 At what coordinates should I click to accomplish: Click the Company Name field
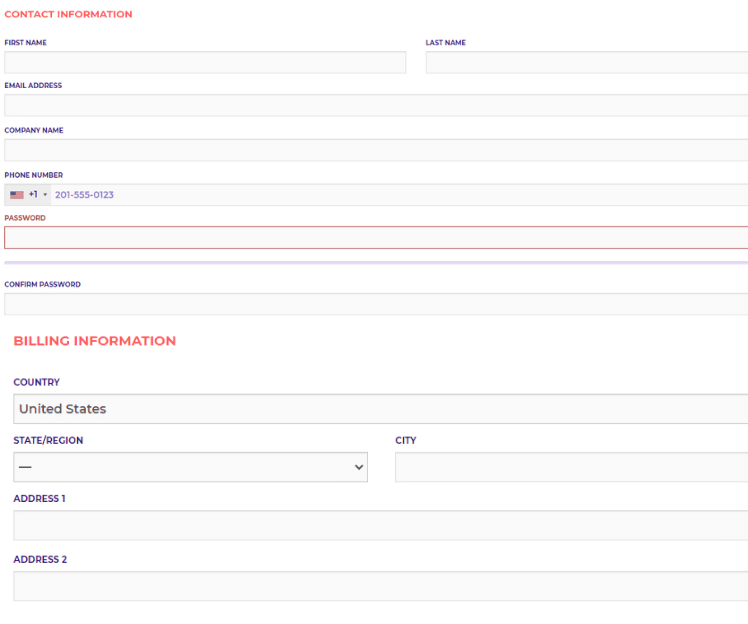pyautogui.click(x=375, y=150)
